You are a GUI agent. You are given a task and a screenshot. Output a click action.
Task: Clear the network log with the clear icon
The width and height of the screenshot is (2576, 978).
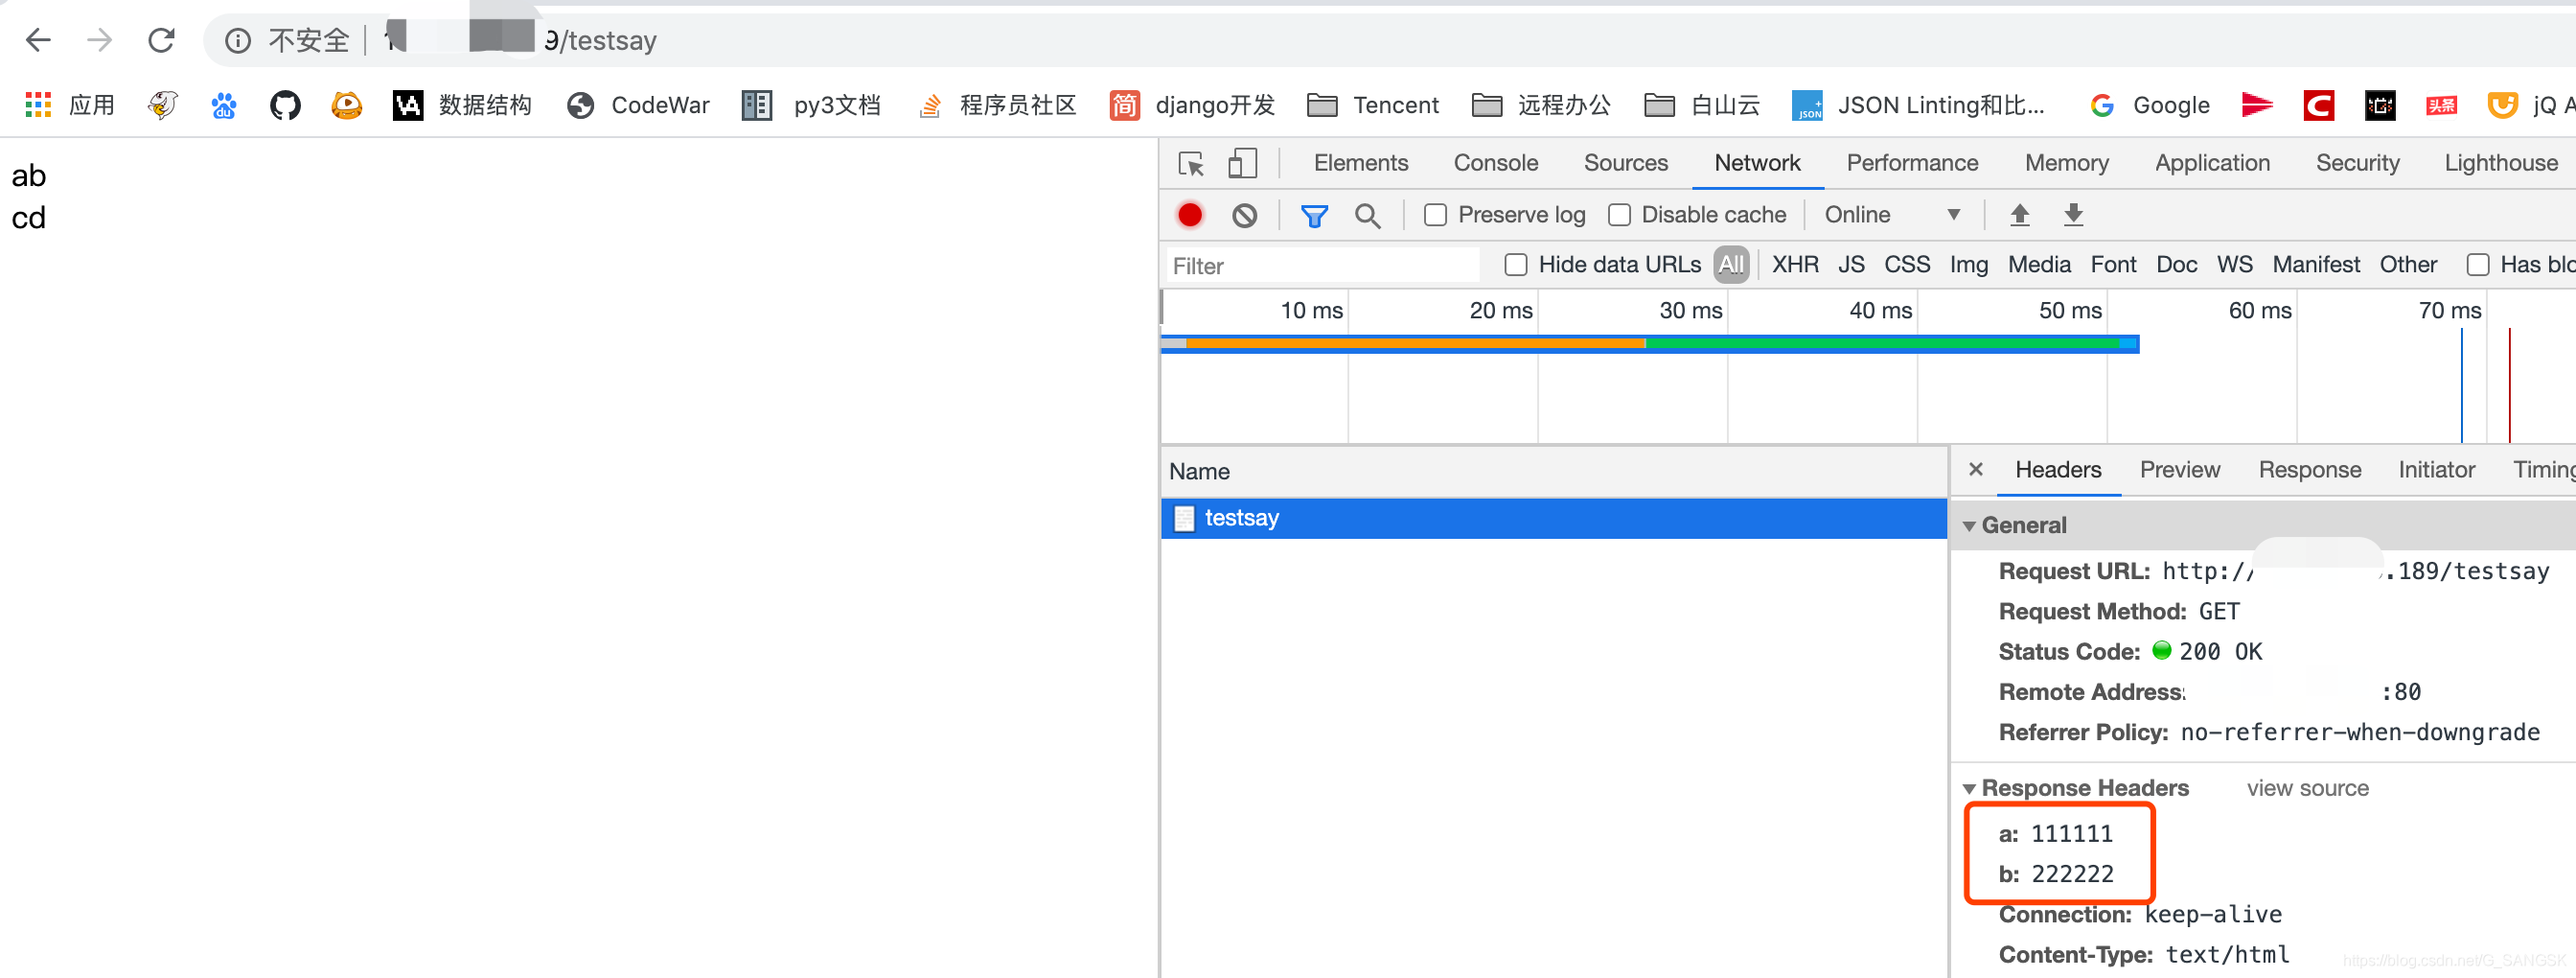1243,214
